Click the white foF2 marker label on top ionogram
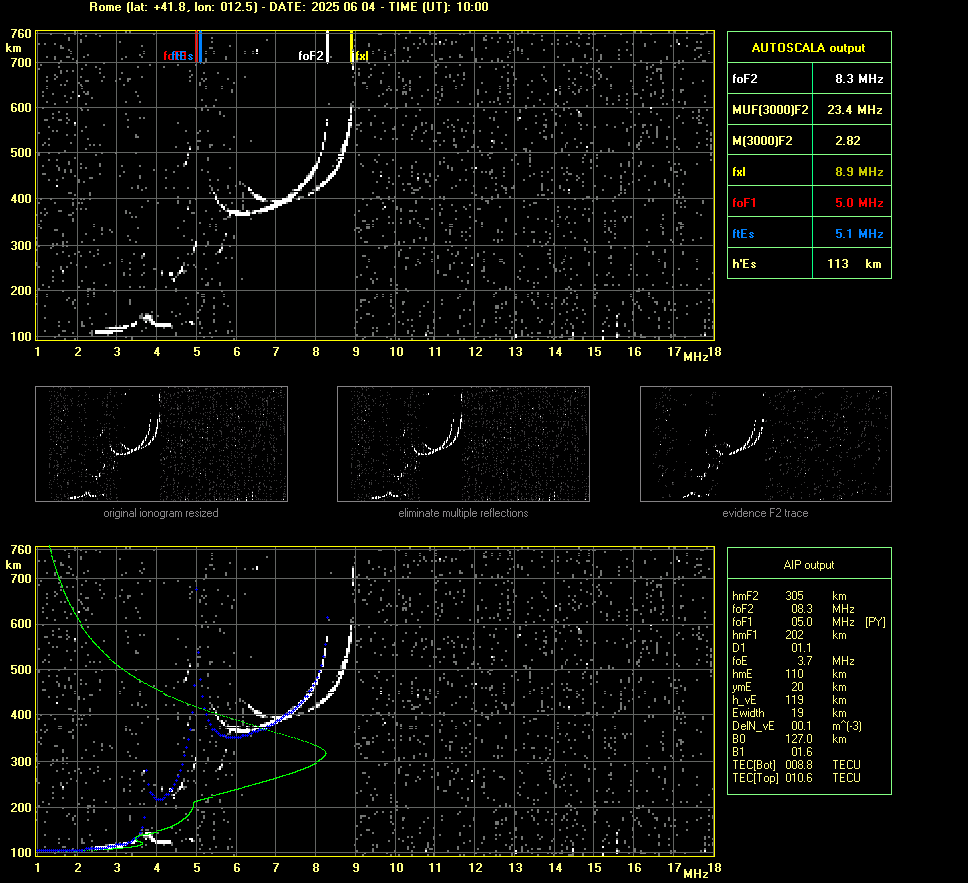This screenshot has width=968, height=883. click(311, 56)
